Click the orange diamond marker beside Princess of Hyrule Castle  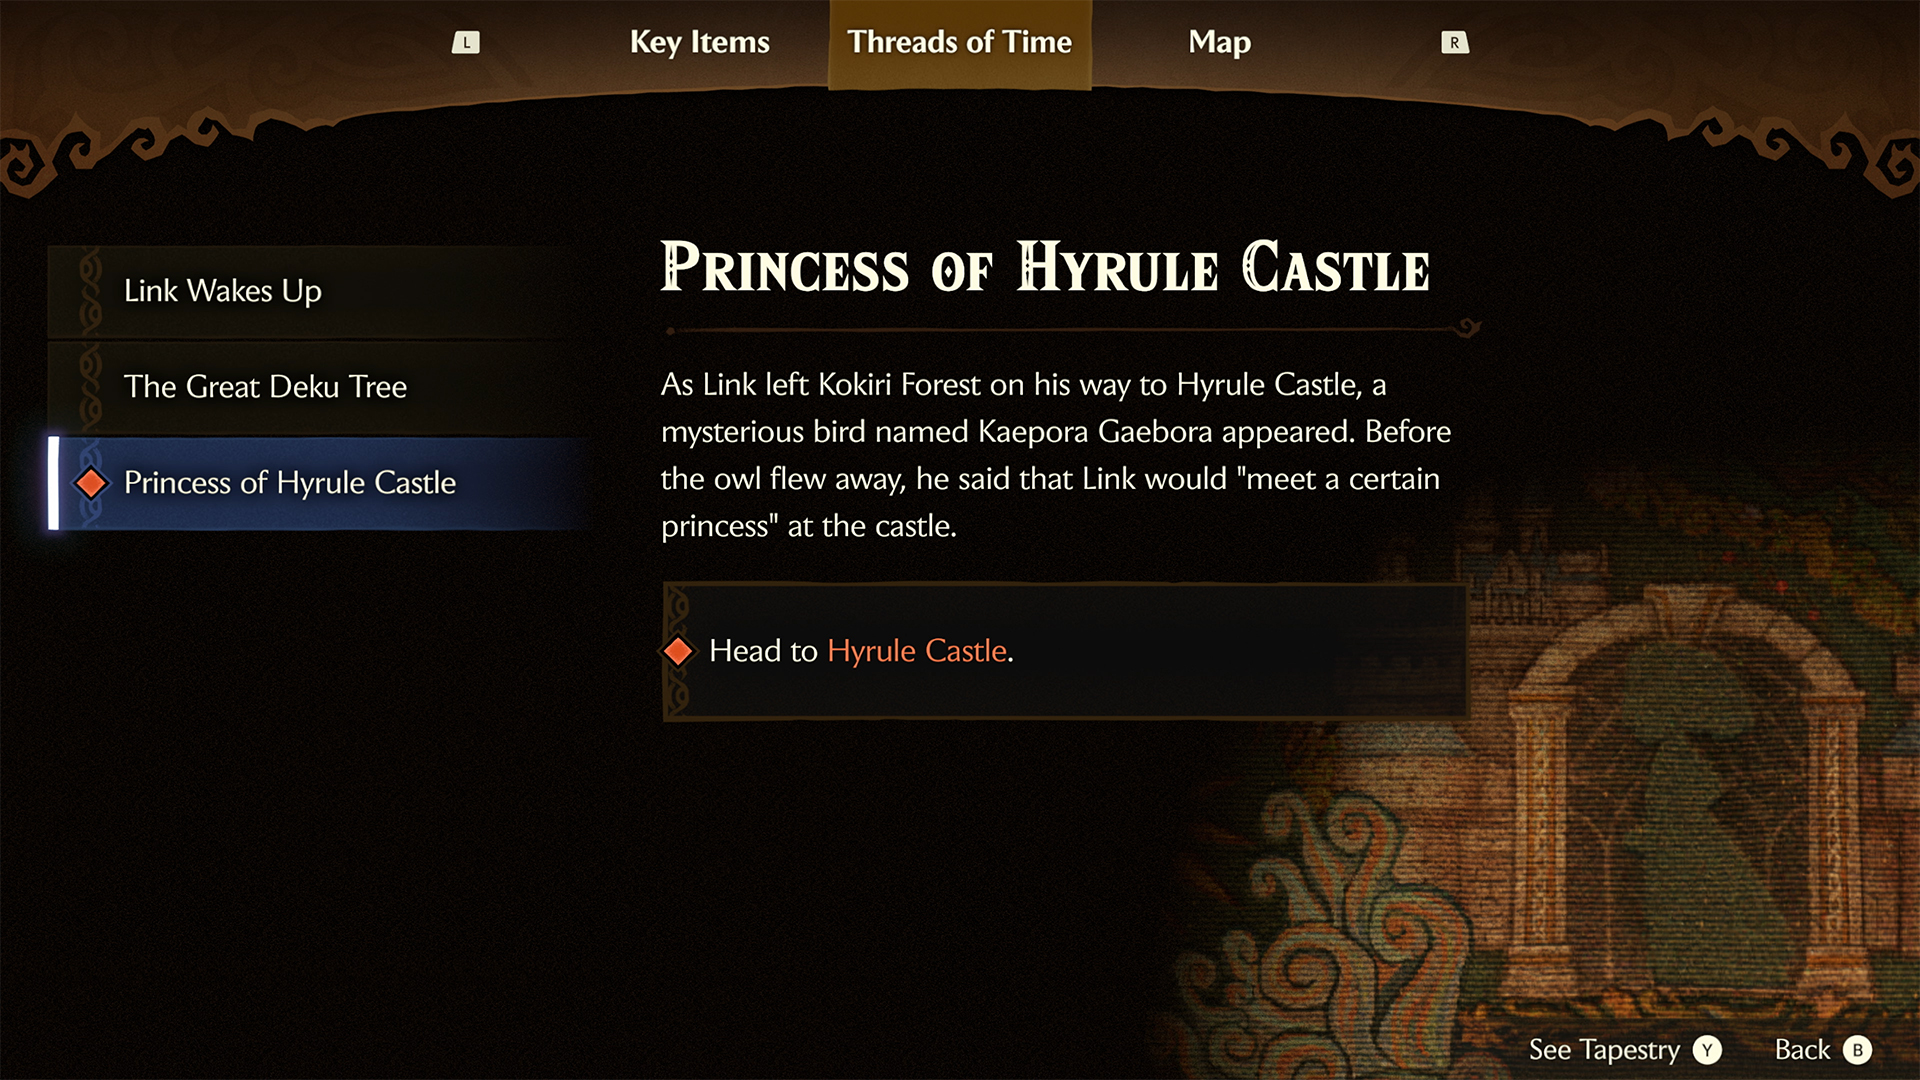tap(92, 483)
